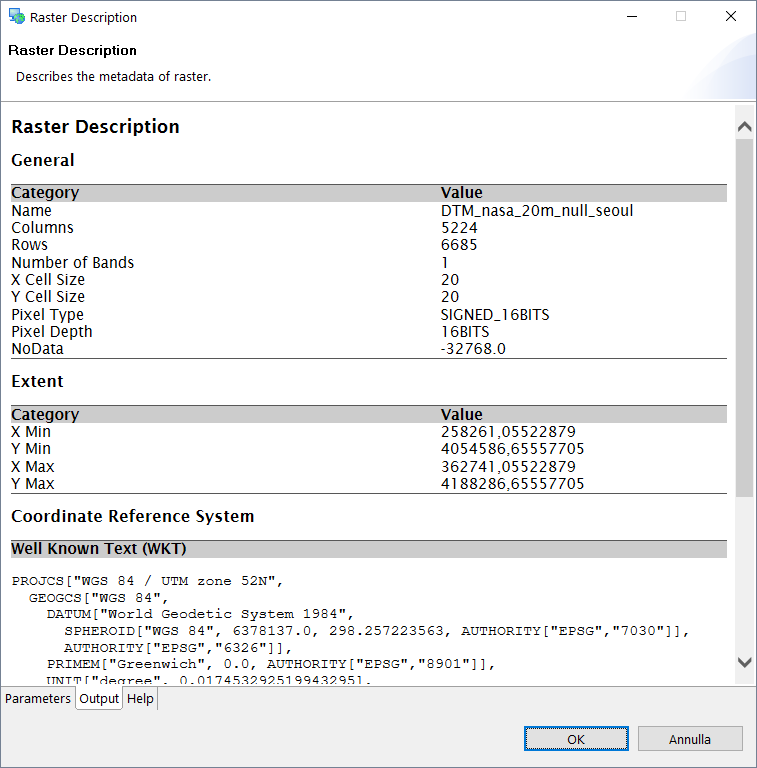Select the Output tab
Viewport: 757px width, 768px height.
(x=99, y=699)
